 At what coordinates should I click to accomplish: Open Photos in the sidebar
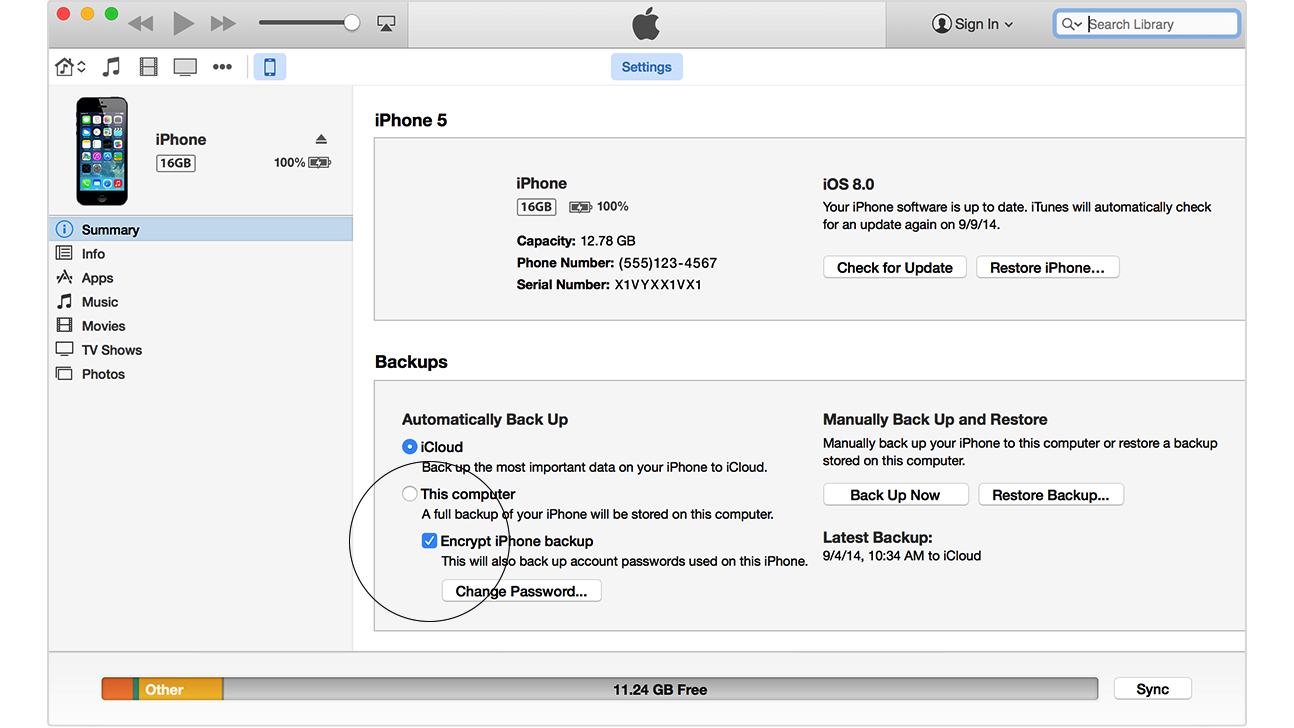click(200, 374)
